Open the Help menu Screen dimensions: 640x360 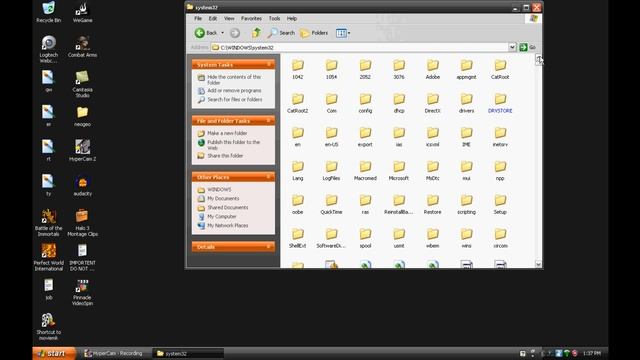[291, 18]
